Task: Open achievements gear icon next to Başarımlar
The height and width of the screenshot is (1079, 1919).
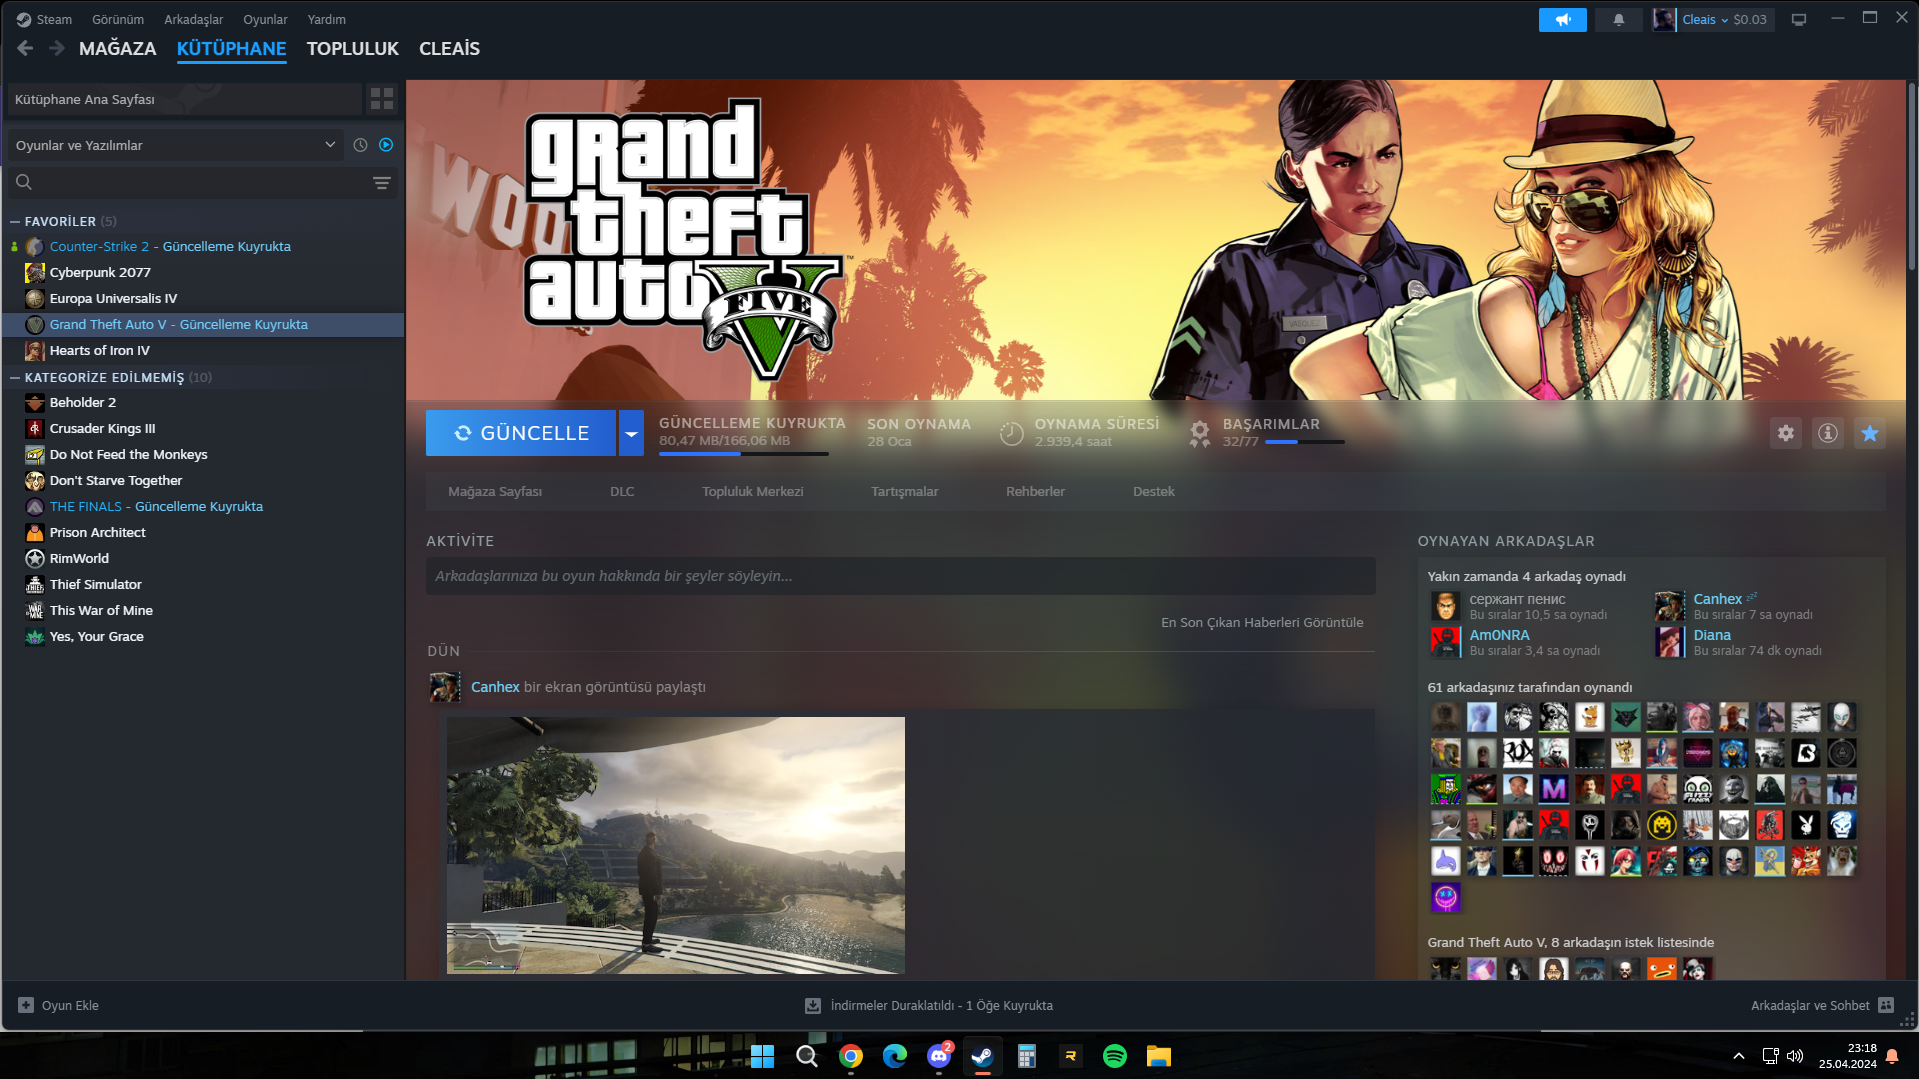Action: point(1200,433)
